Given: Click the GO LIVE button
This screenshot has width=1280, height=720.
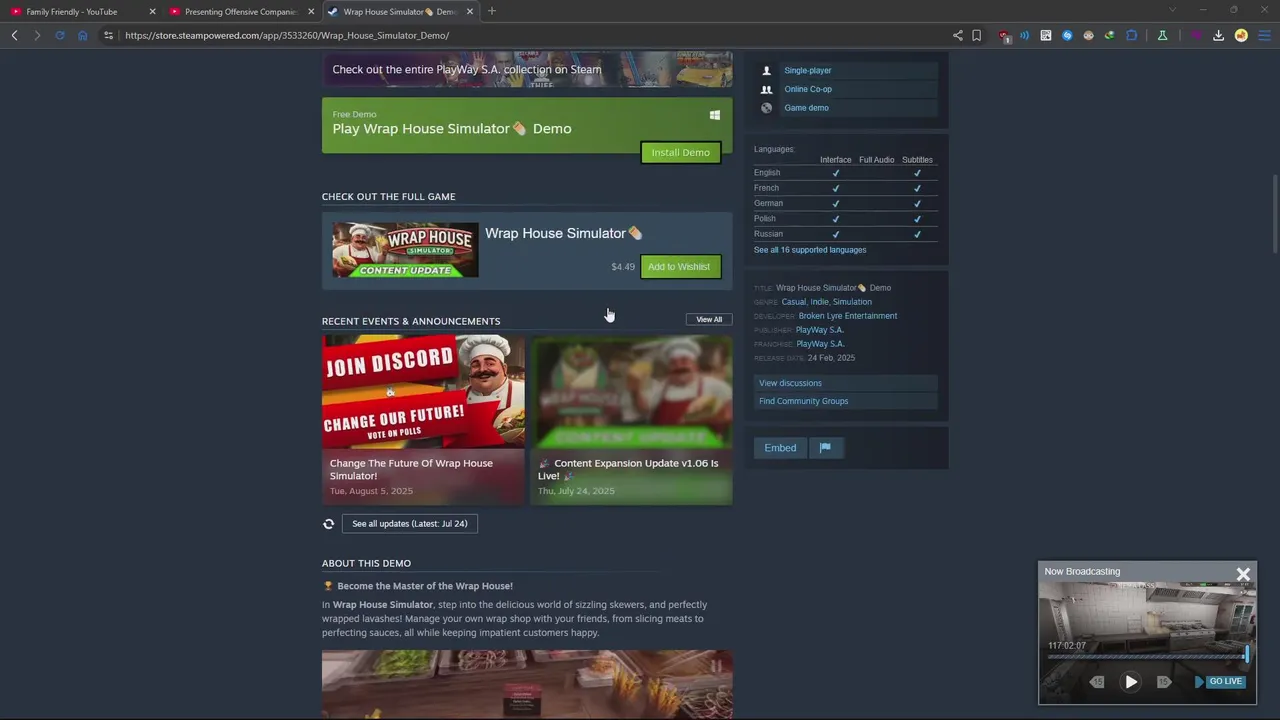Looking at the screenshot, I should pos(1220,682).
